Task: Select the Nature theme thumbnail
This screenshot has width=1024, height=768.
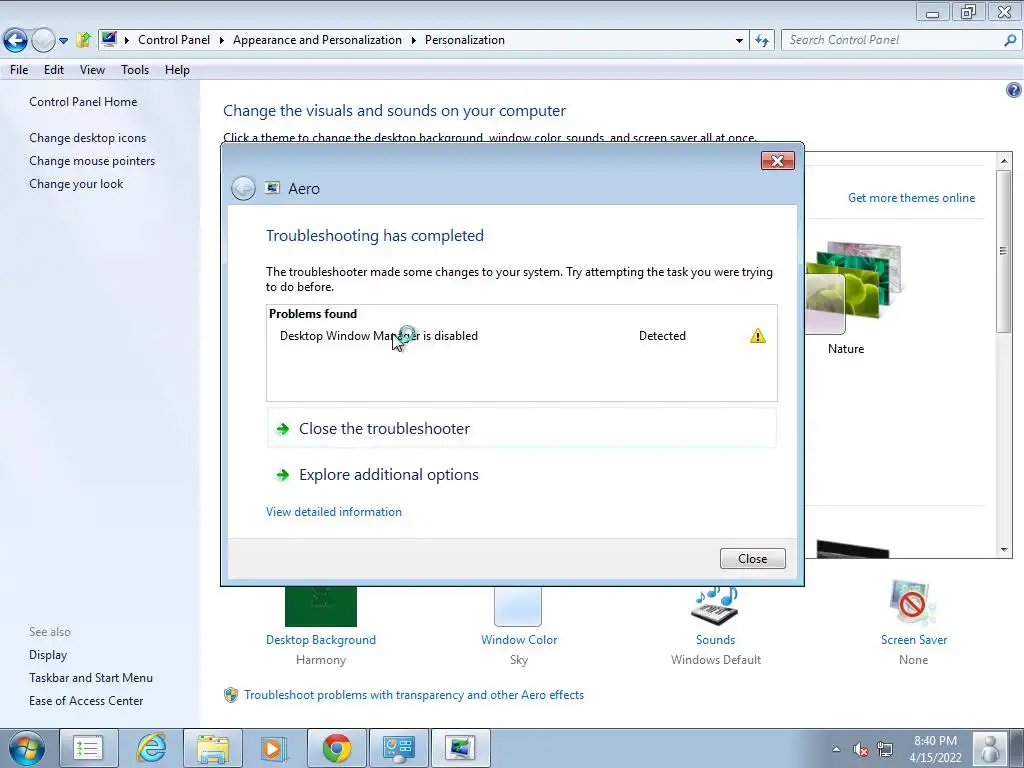Action: click(x=853, y=288)
